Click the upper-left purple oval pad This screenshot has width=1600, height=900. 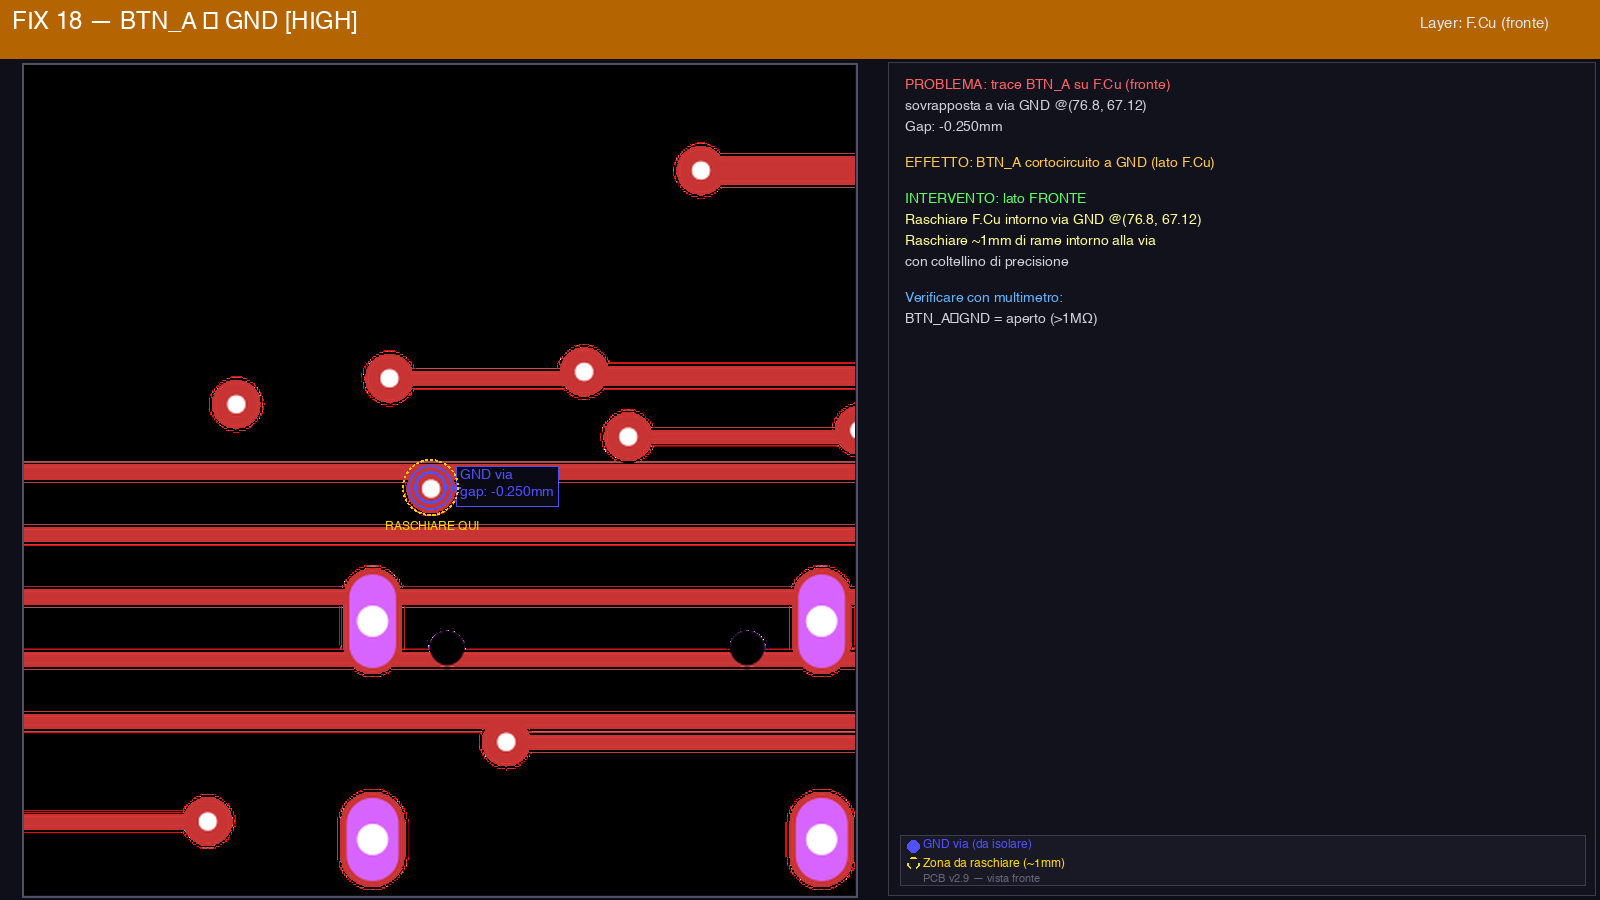[x=372, y=621]
